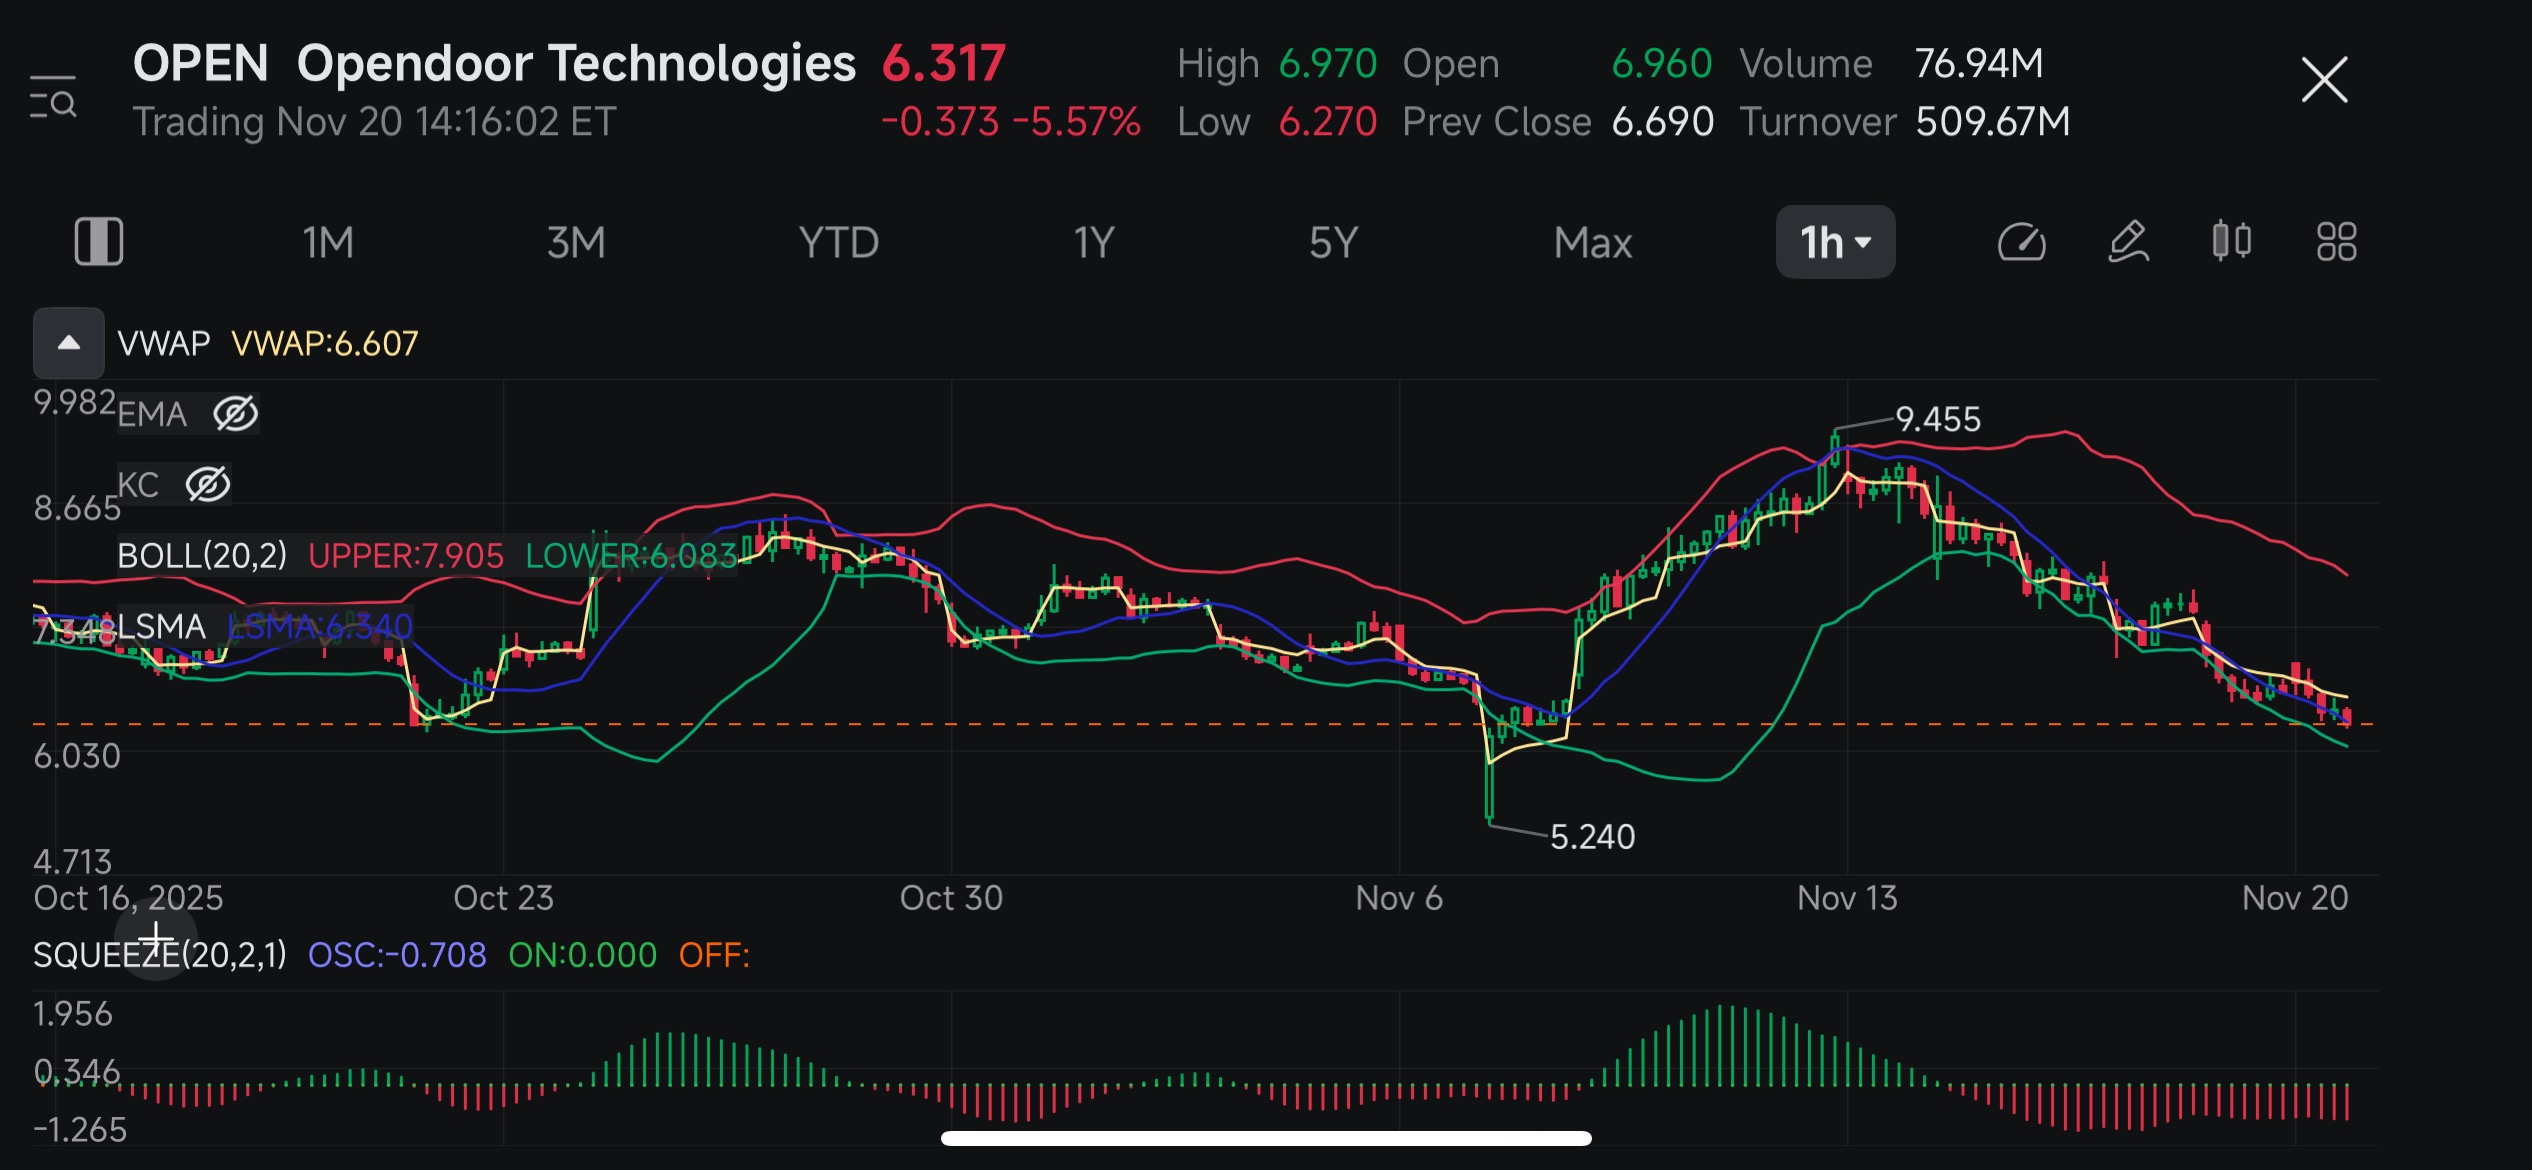Click the 8.665 price axis label
The width and height of the screenshot is (2532, 1170).
tap(77, 508)
